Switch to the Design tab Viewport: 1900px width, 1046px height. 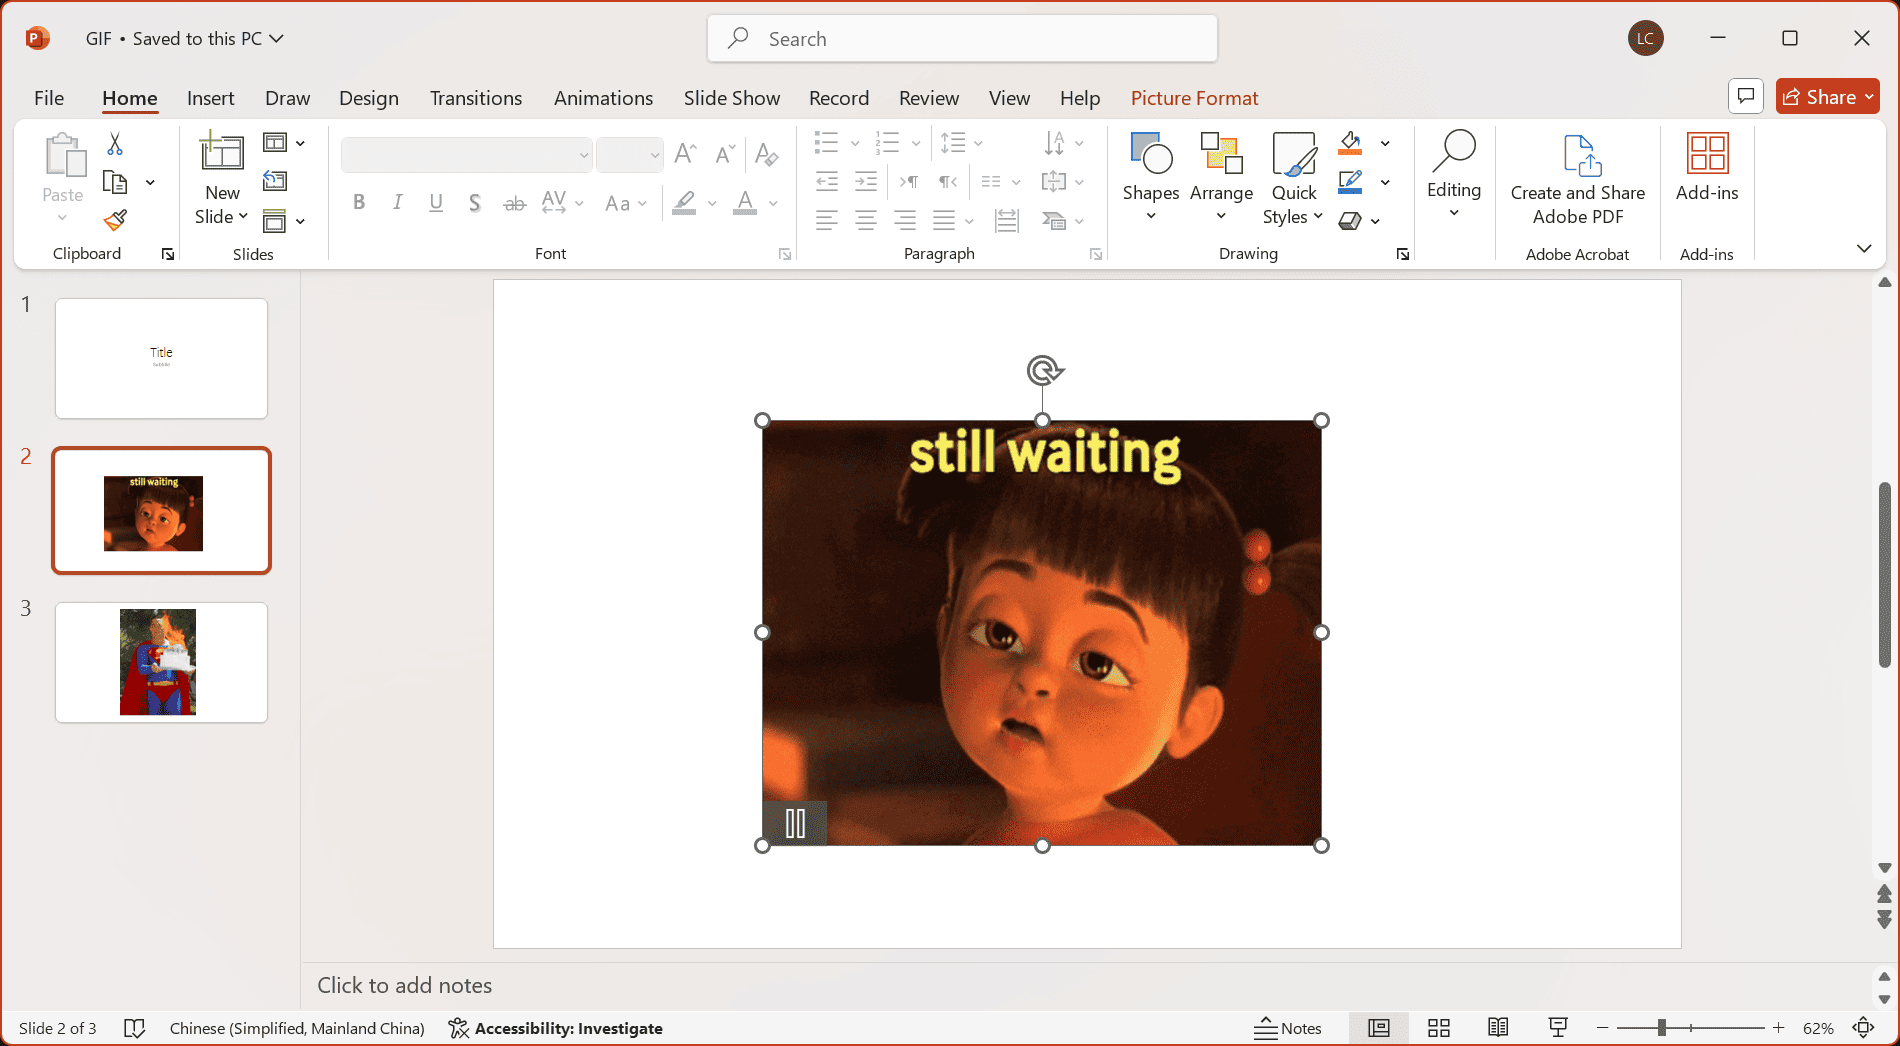(x=368, y=98)
